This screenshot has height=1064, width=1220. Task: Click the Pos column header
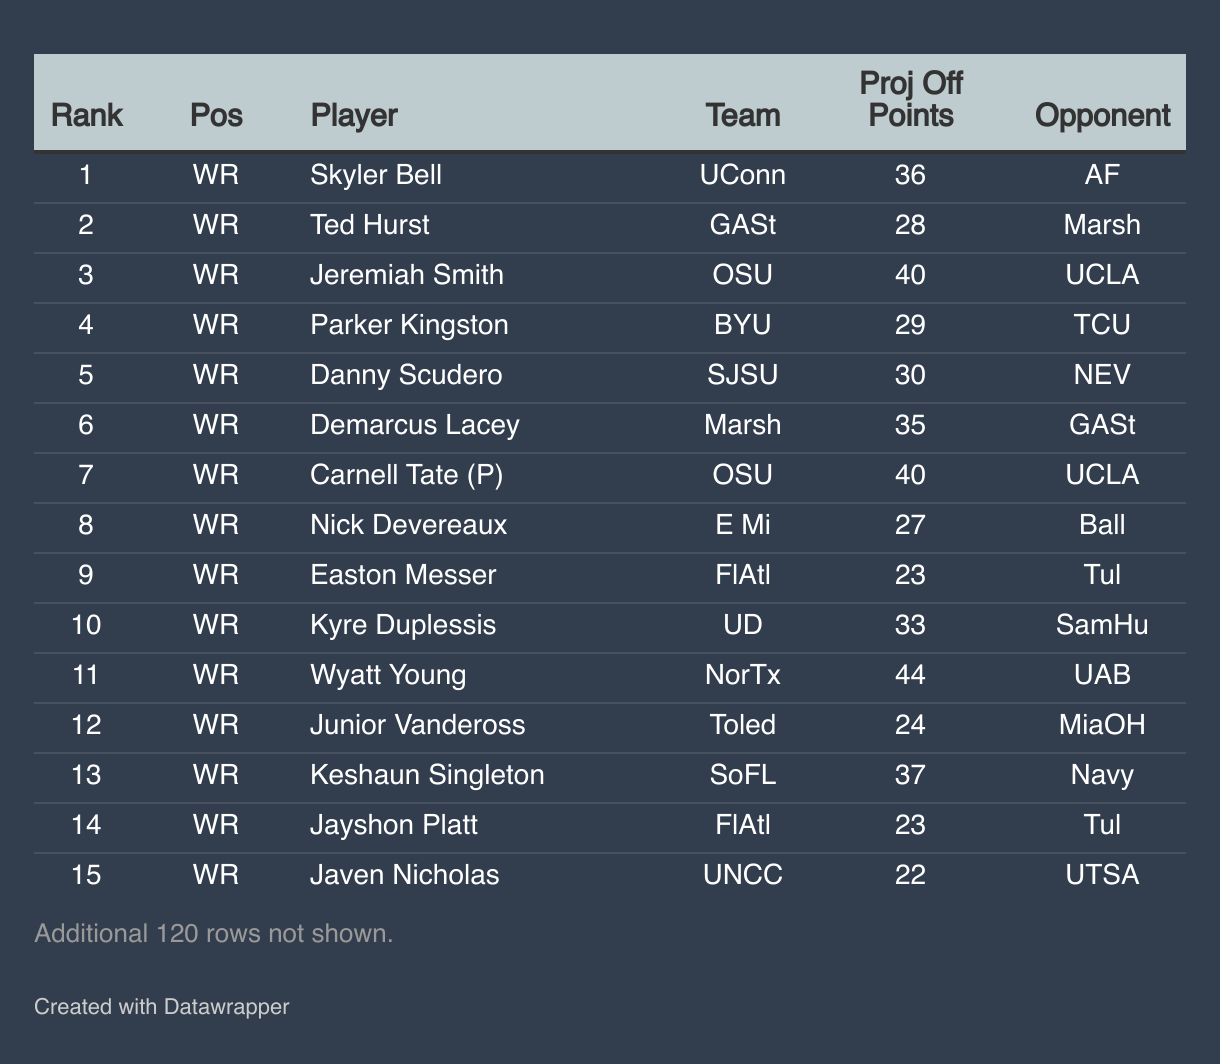click(x=216, y=115)
